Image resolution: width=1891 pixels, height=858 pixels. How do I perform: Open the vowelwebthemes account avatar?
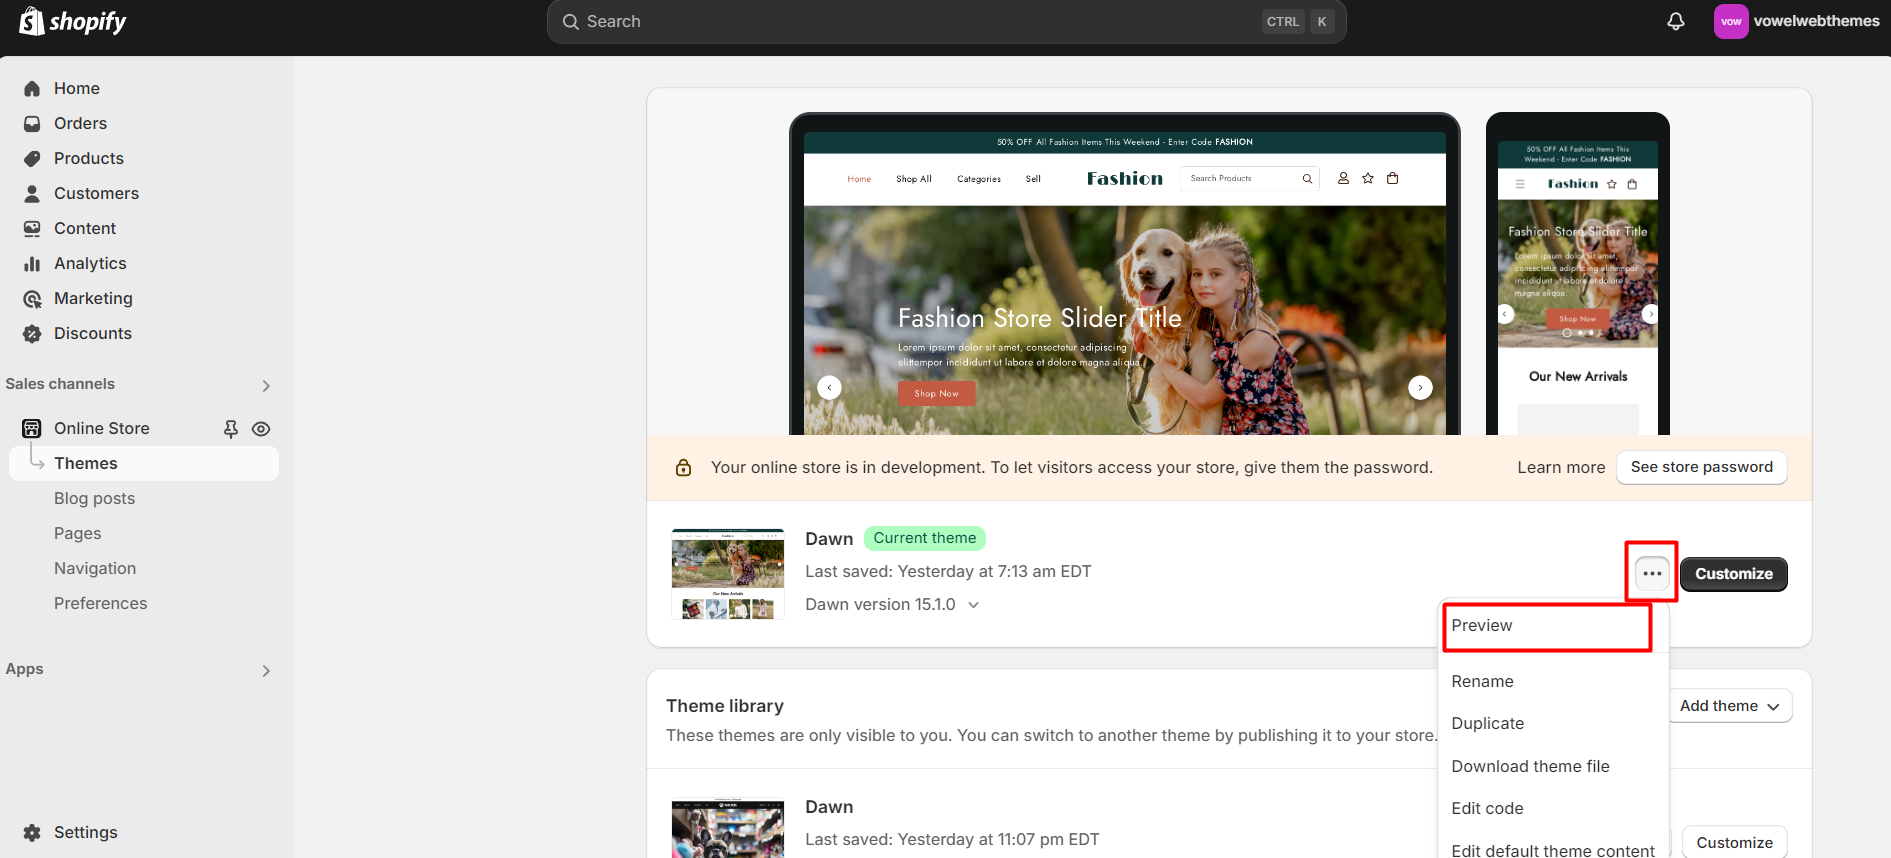(x=1731, y=21)
